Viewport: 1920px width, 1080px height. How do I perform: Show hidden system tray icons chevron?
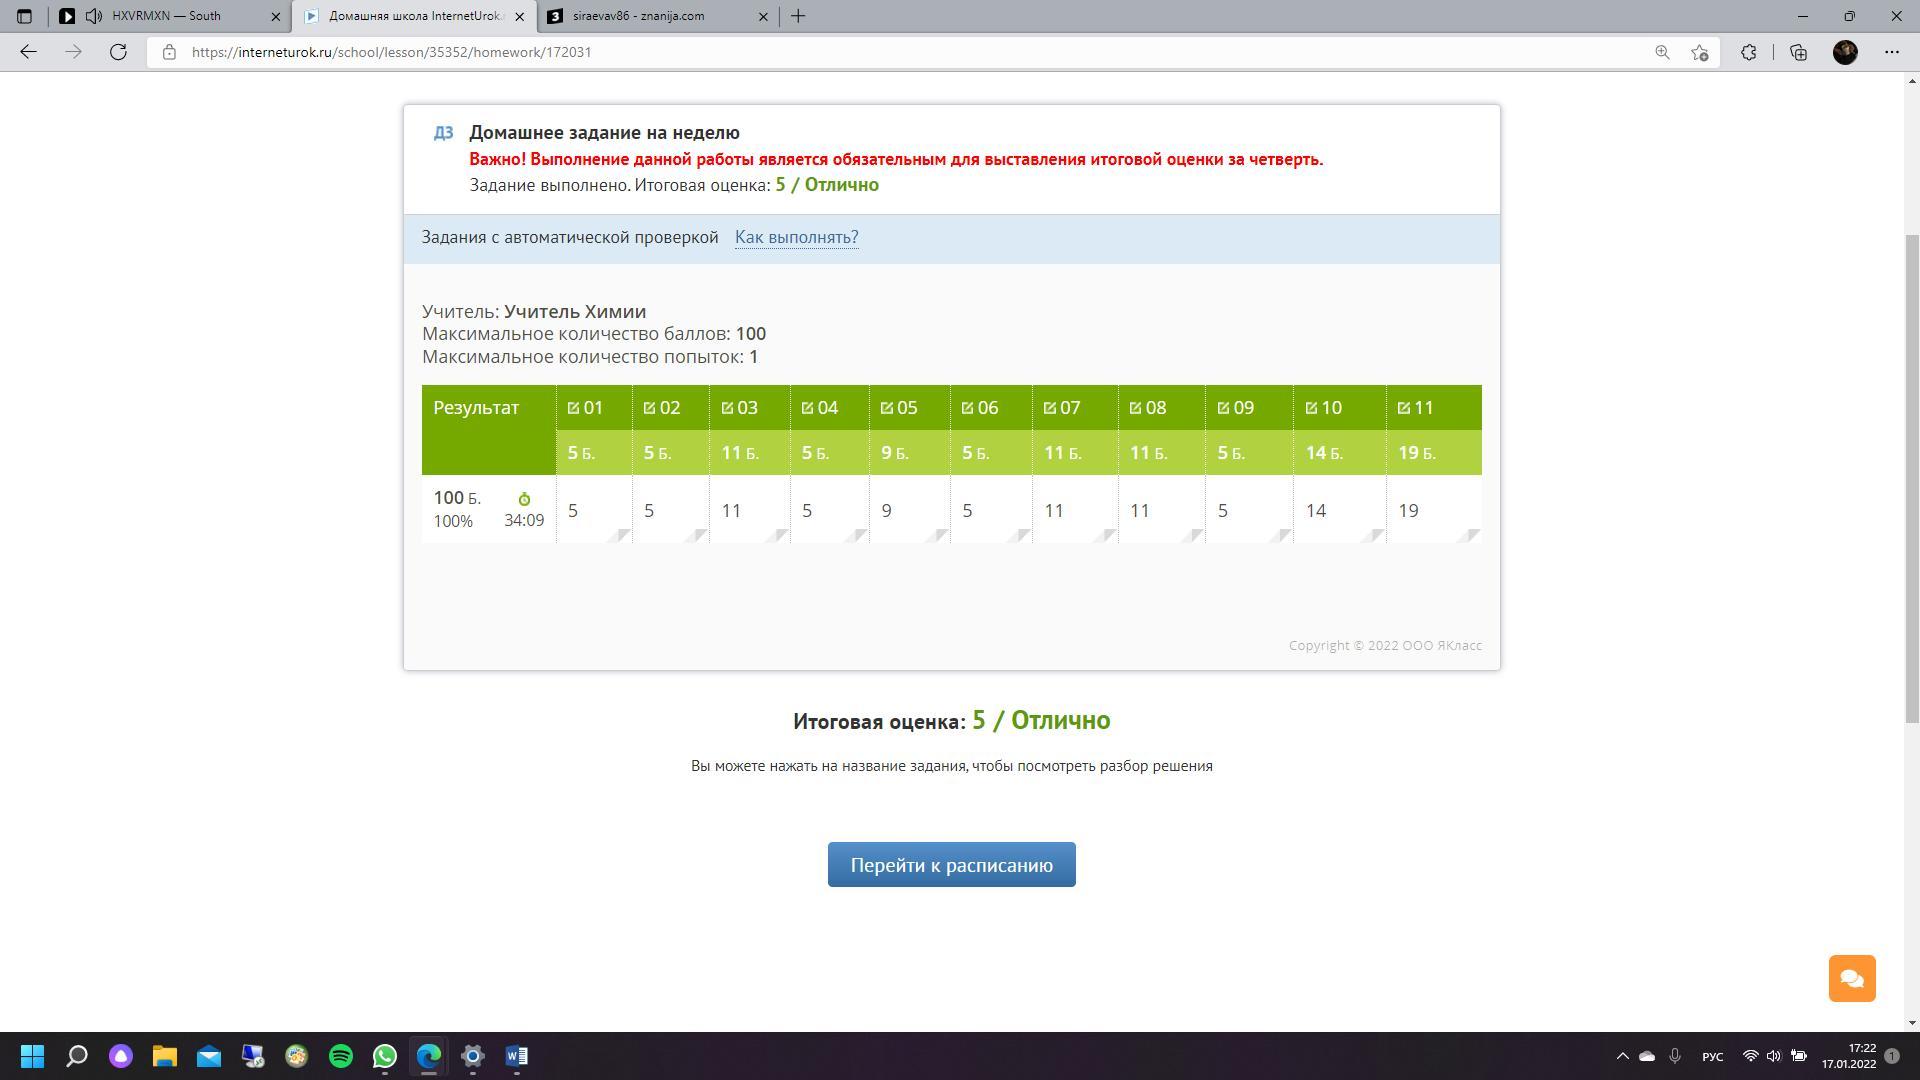[1622, 1056]
